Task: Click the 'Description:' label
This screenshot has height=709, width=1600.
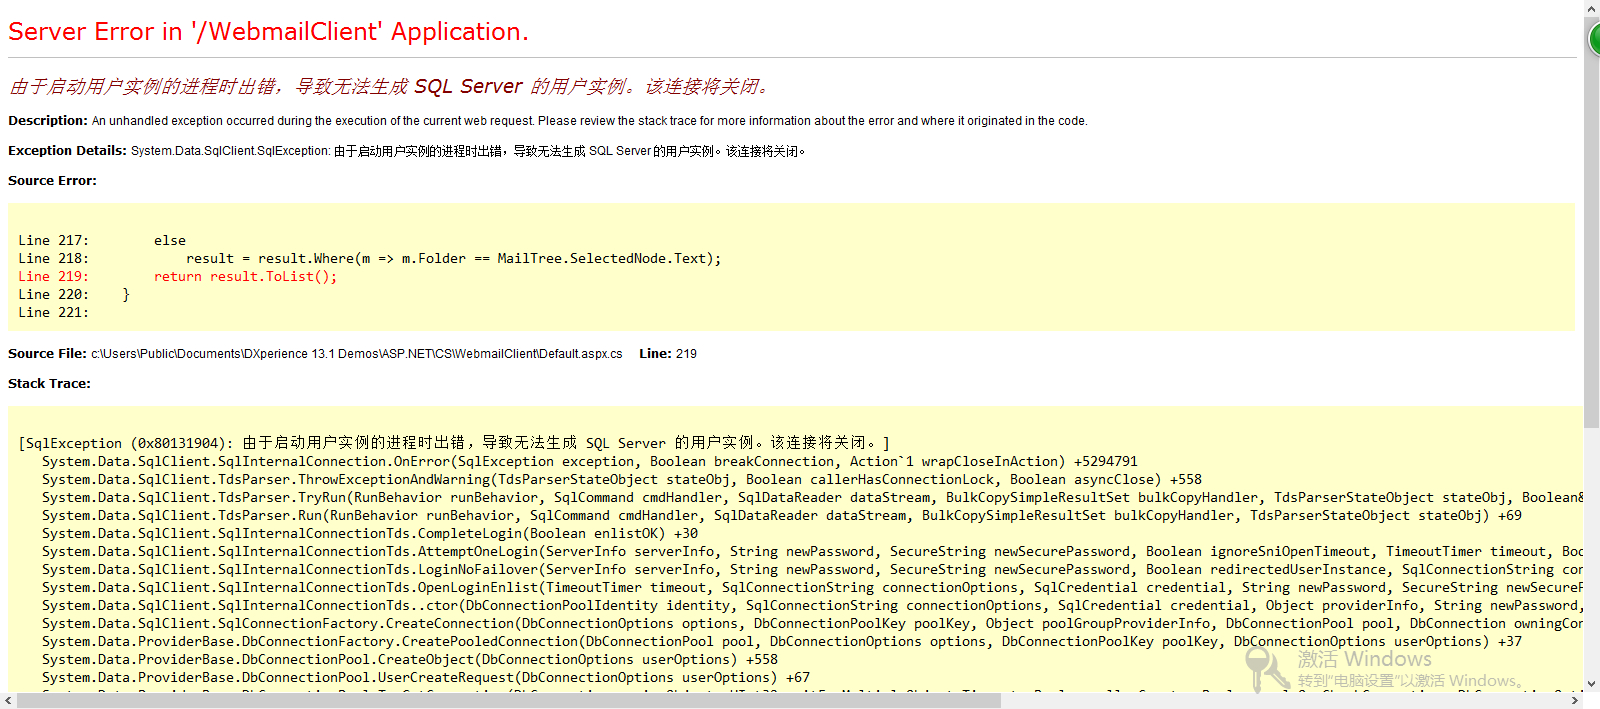Action: (x=48, y=121)
